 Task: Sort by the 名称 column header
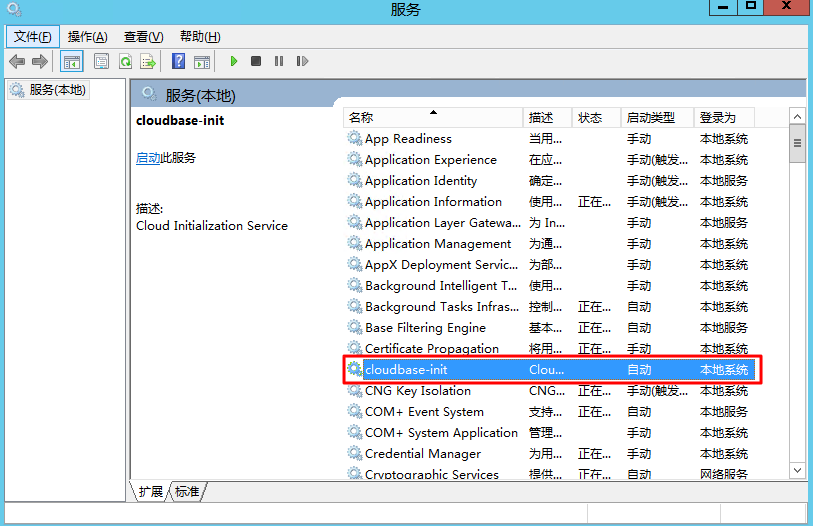point(433,118)
